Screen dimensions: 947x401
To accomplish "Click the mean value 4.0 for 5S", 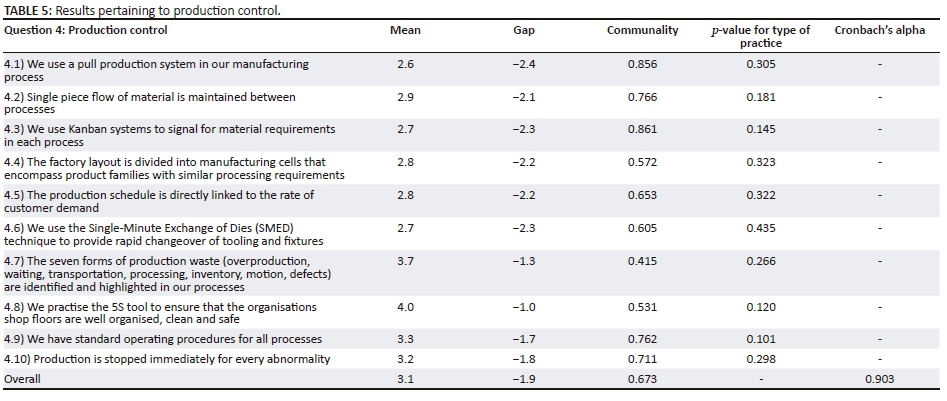I will coord(405,306).
